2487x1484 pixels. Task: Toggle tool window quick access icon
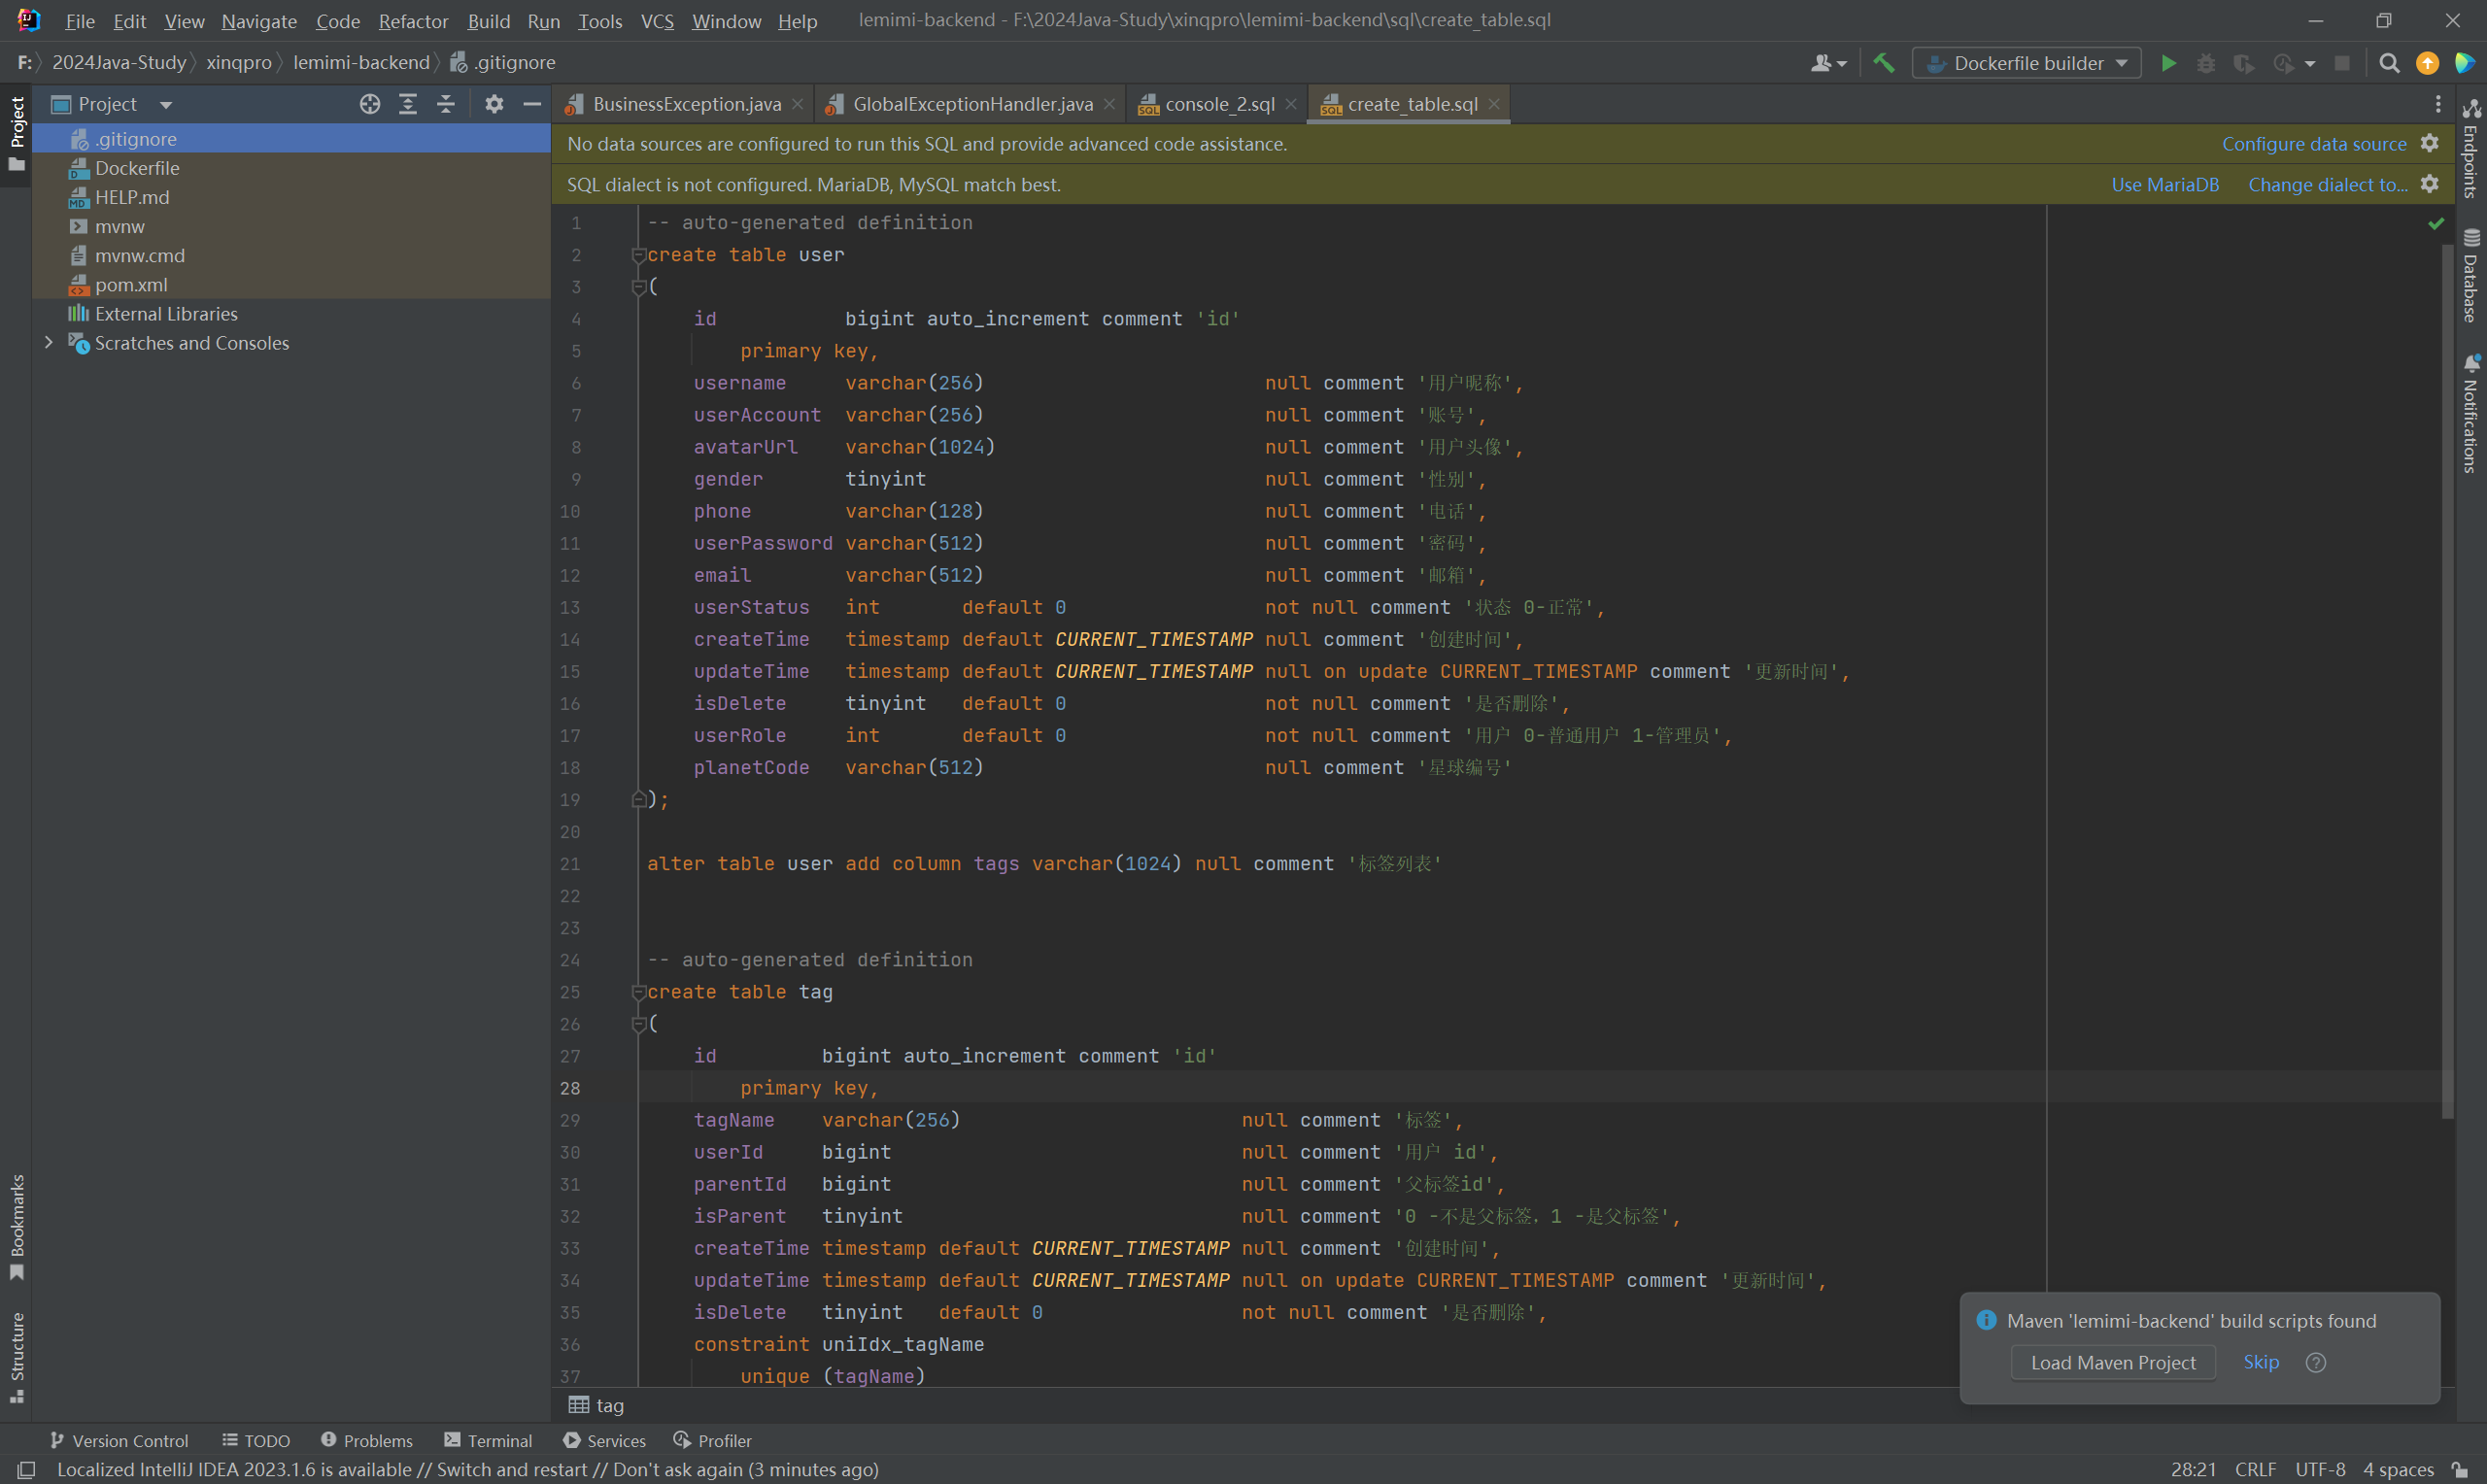[x=27, y=1469]
